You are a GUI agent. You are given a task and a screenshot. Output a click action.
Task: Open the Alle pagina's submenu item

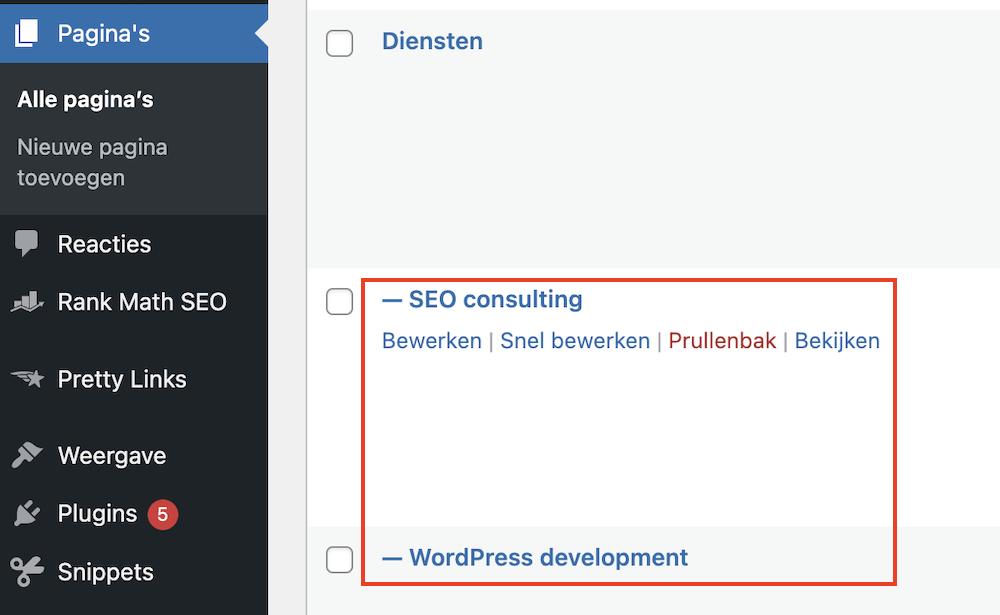pyautogui.click(x=85, y=100)
